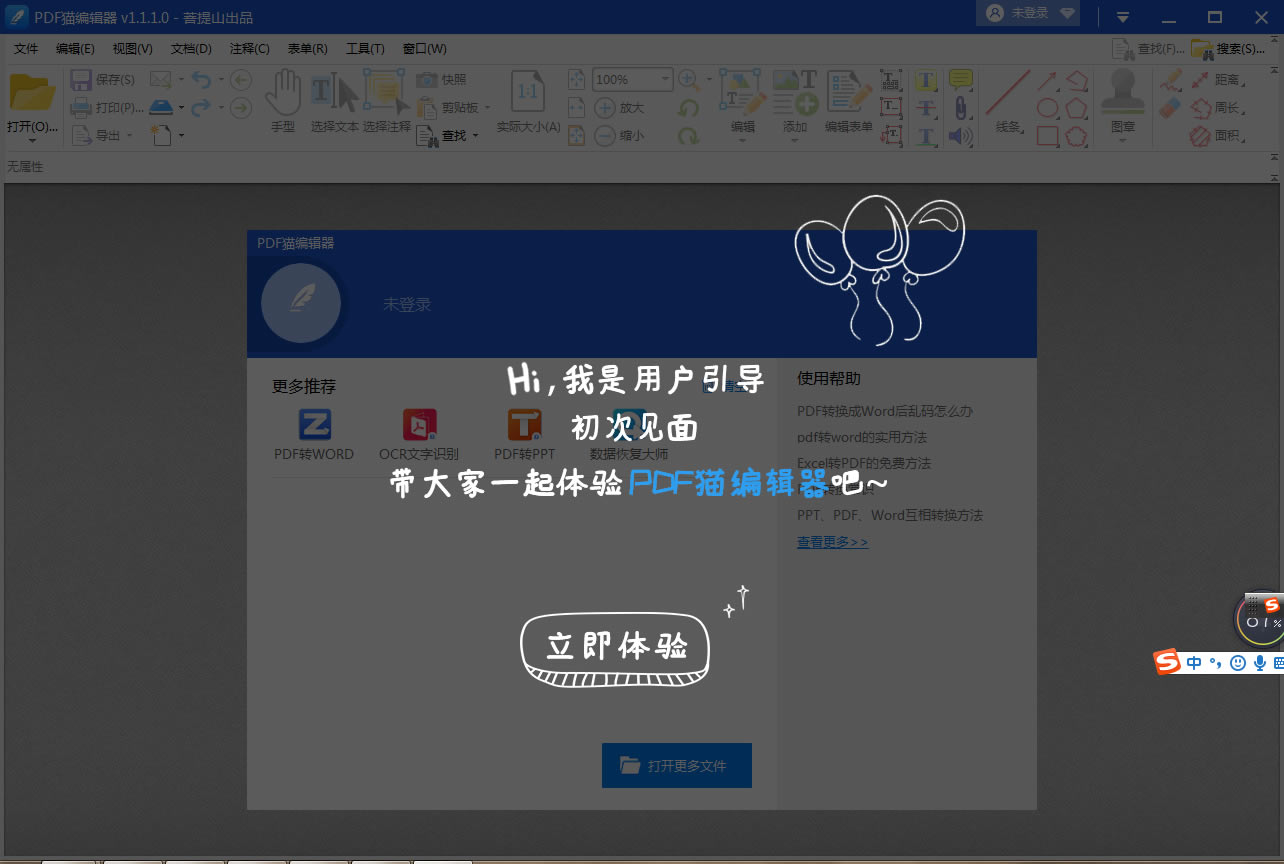This screenshot has width=1284, height=864.
Task: Open the 查看更多 link in 使用帮助
Action: click(x=832, y=541)
